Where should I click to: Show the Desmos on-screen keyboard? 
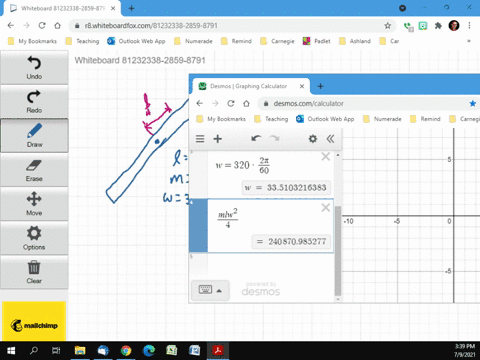pos(205,289)
